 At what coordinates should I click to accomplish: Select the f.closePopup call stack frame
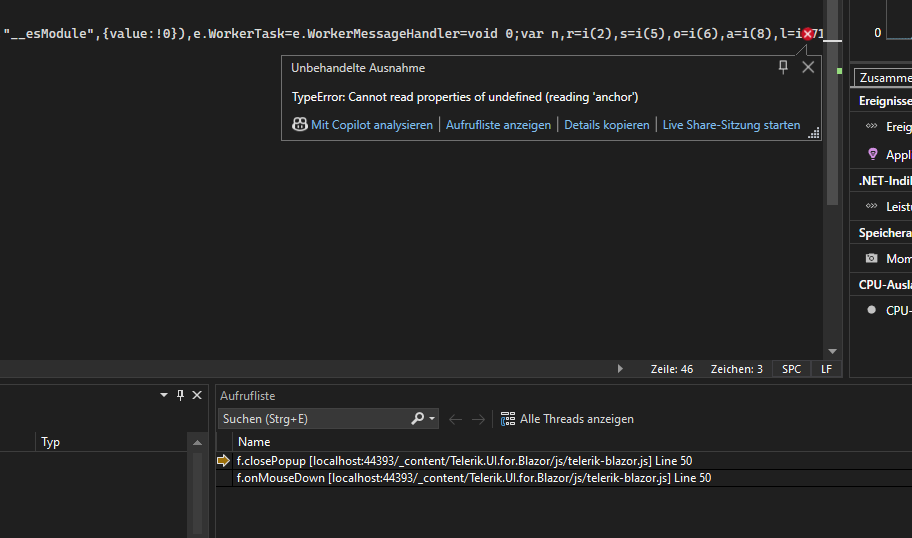(x=464, y=461)
